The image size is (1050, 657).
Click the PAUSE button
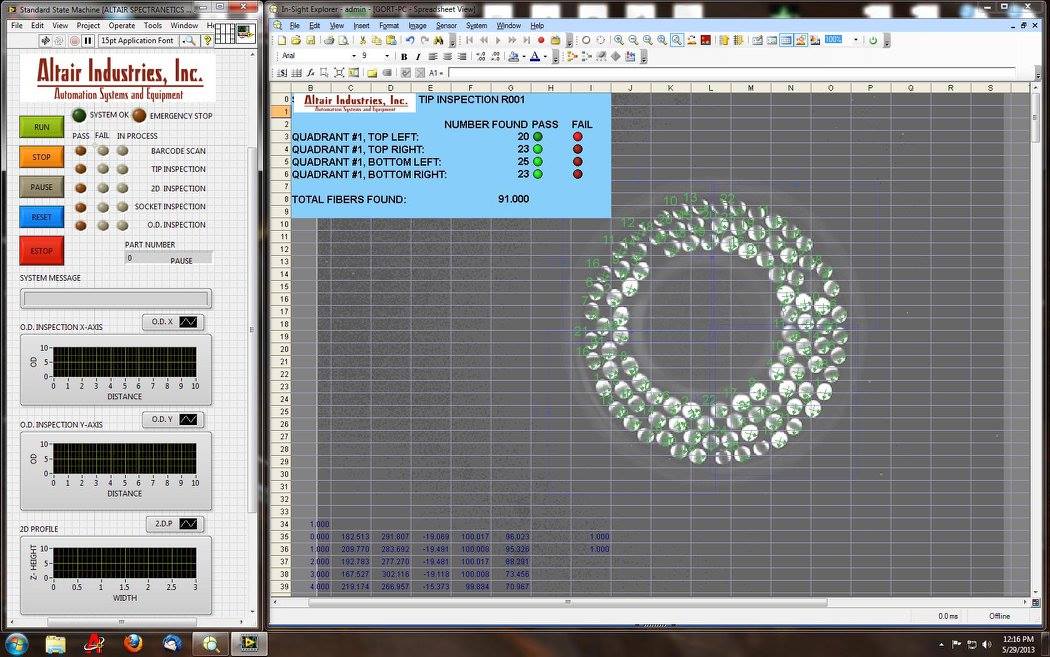[x=42, y=187]
